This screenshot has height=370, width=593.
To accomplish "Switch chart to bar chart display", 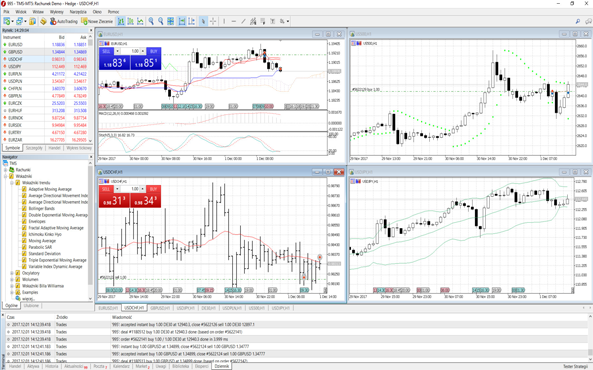I will tap(121, 21).
